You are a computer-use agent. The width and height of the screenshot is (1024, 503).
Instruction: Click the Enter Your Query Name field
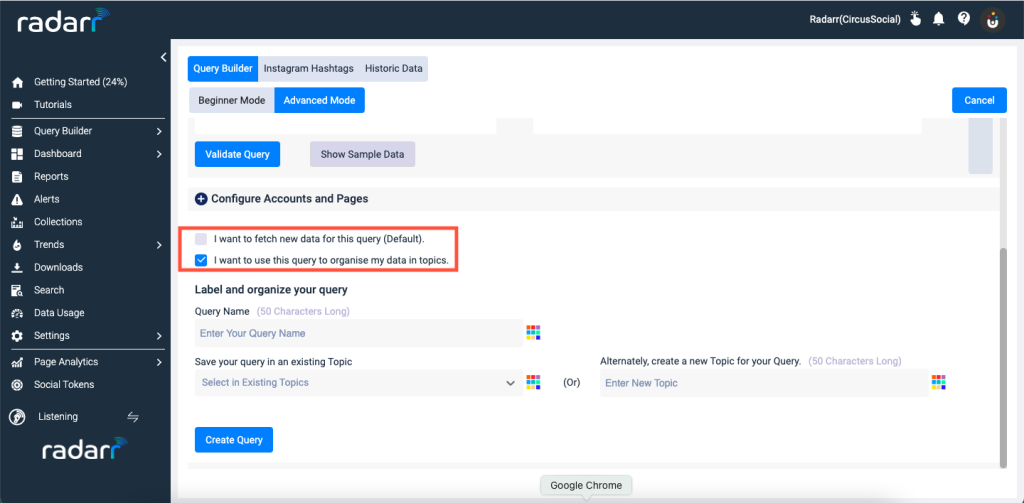359,333
